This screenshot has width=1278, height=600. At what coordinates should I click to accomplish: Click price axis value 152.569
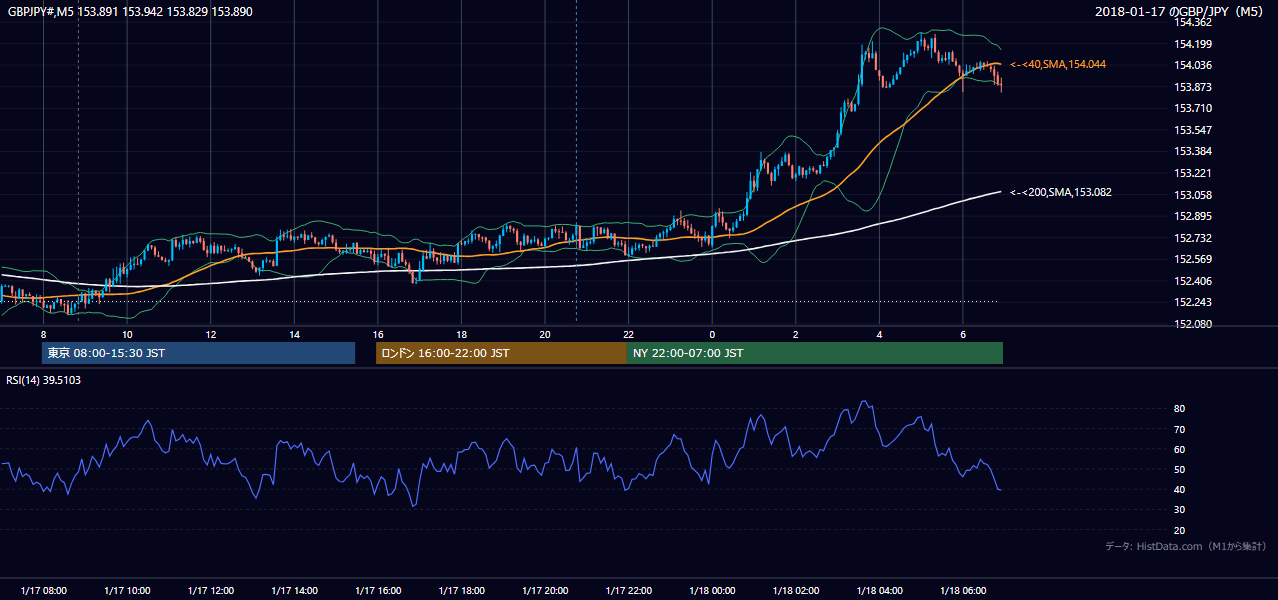[1193, 259]
